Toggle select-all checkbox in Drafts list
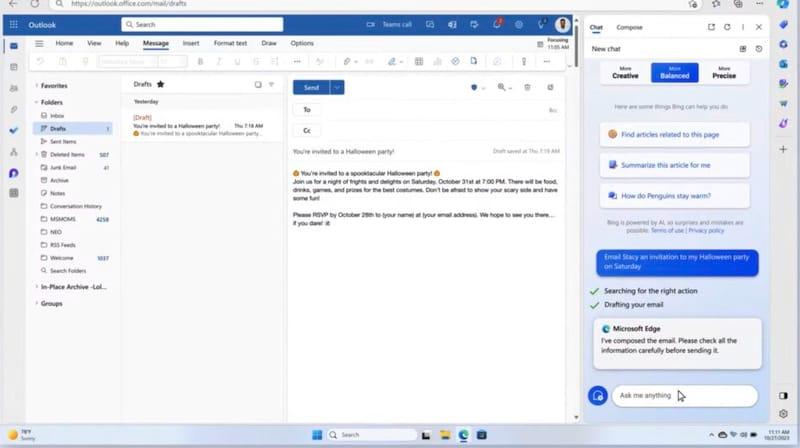 [x=258, y=85]
